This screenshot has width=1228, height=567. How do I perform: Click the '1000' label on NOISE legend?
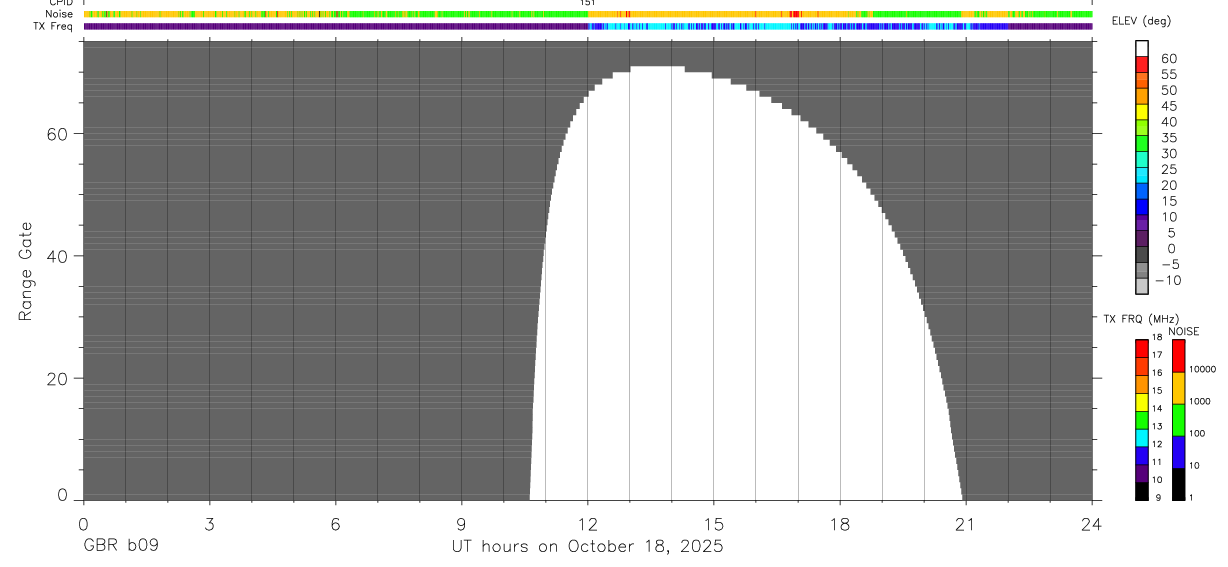[x=1200, y=401]
